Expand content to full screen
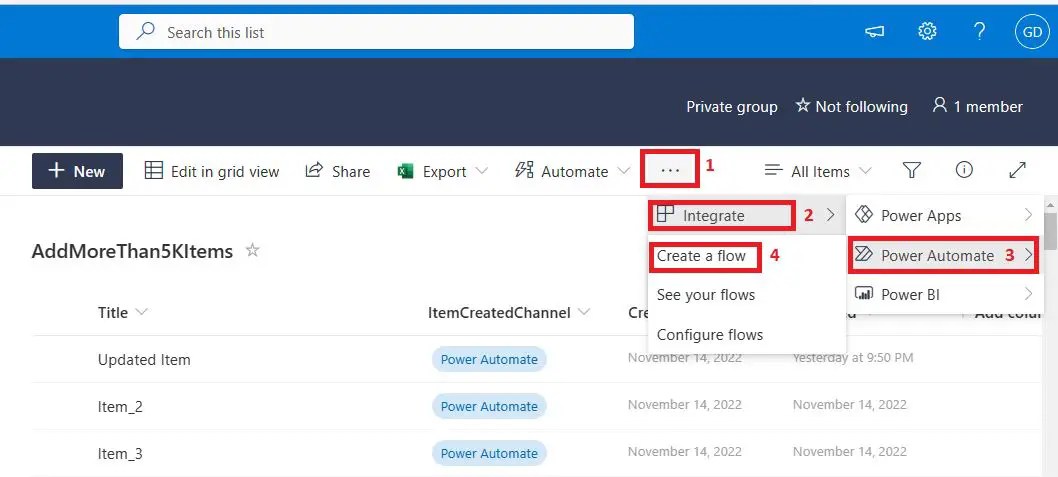Viewport: 1058px width, 477px height. pyautogui.click(x=1018, y=171)
